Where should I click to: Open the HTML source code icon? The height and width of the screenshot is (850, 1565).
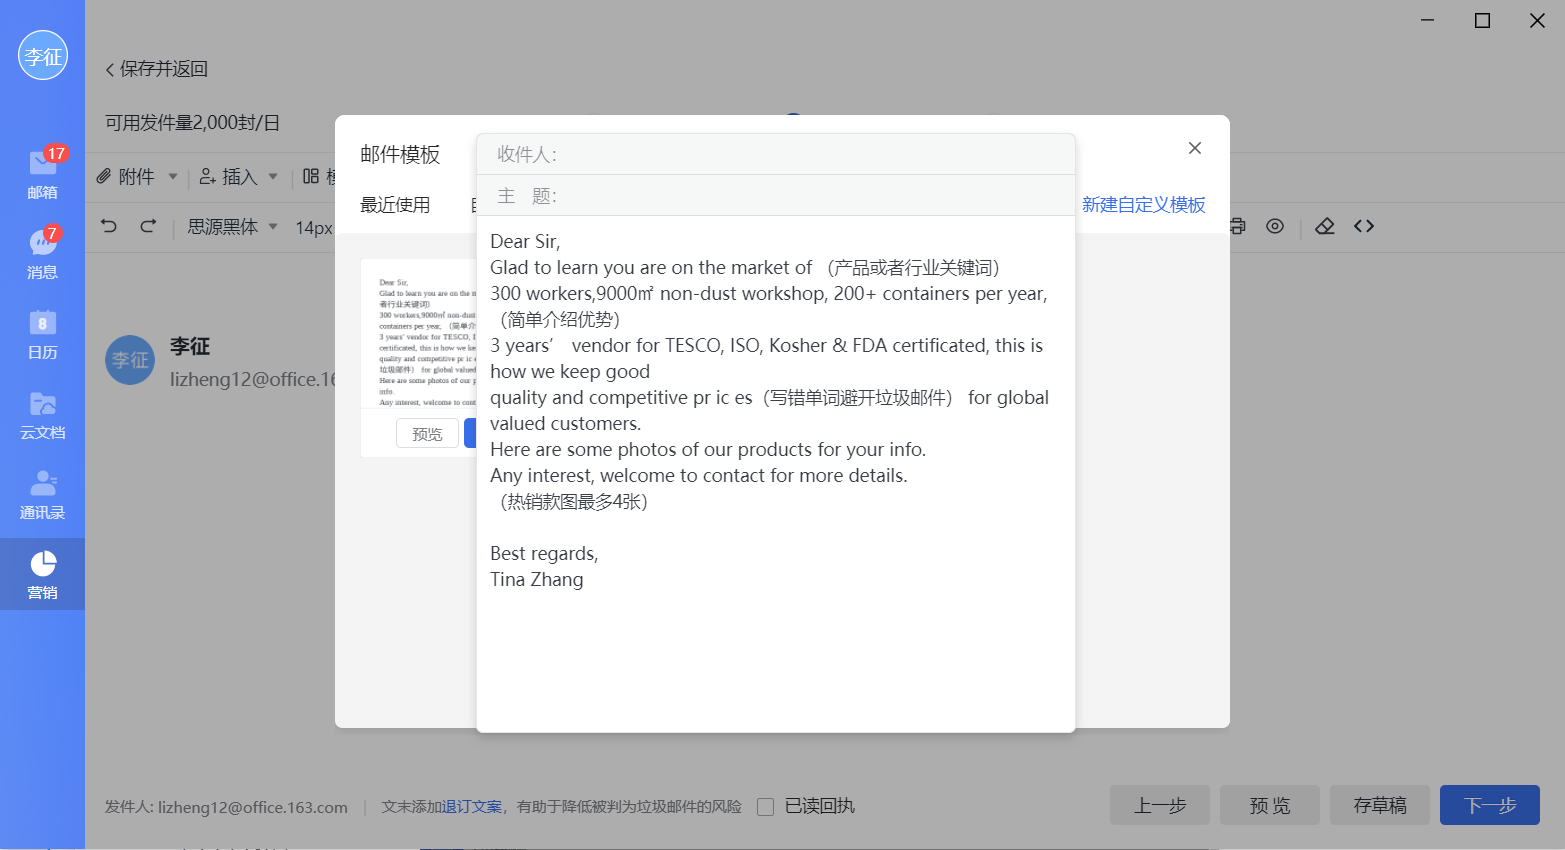pos(1363,226)
